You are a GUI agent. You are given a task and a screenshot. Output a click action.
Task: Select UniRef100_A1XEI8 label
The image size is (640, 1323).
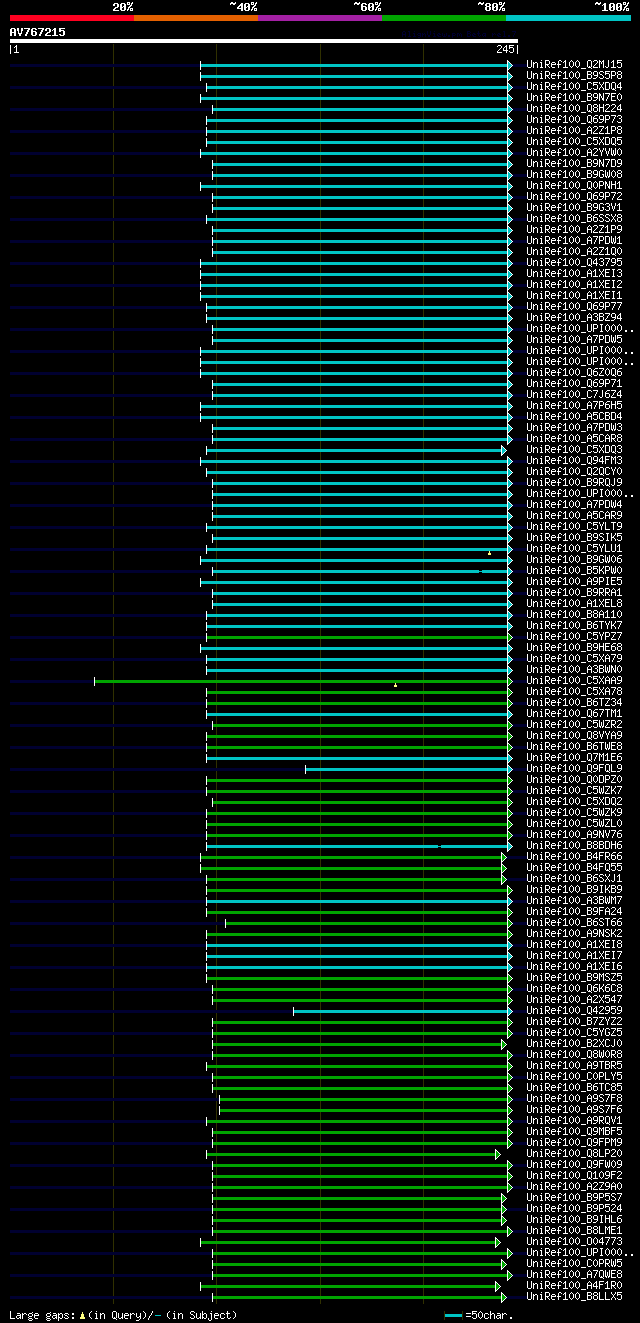[x=574, y=944]
